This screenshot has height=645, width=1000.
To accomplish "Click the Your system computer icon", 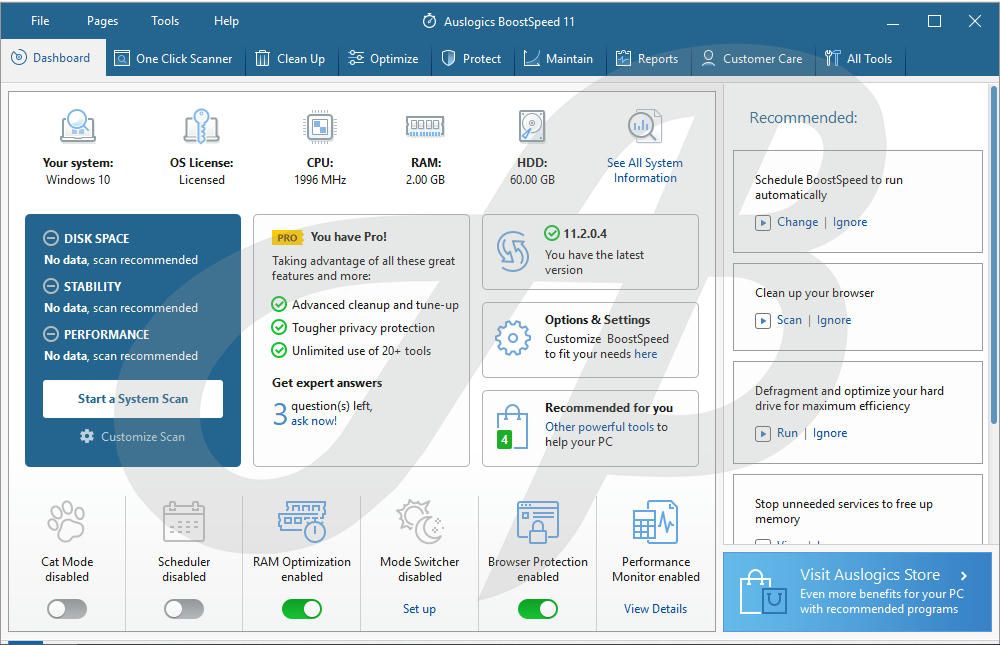I will (78, 125).
